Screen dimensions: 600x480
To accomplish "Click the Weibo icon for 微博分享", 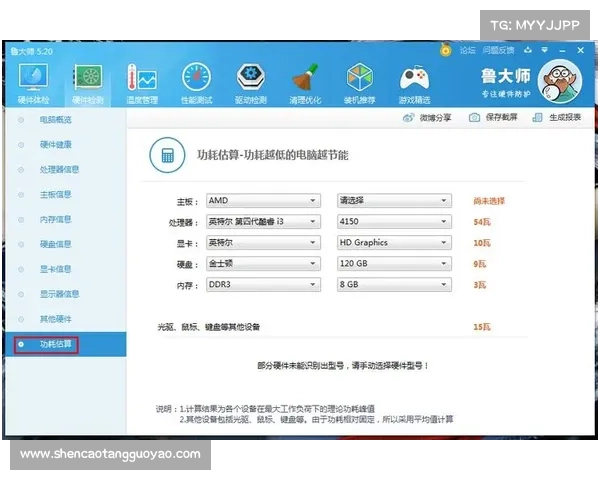I will click(x=408, y=118).
